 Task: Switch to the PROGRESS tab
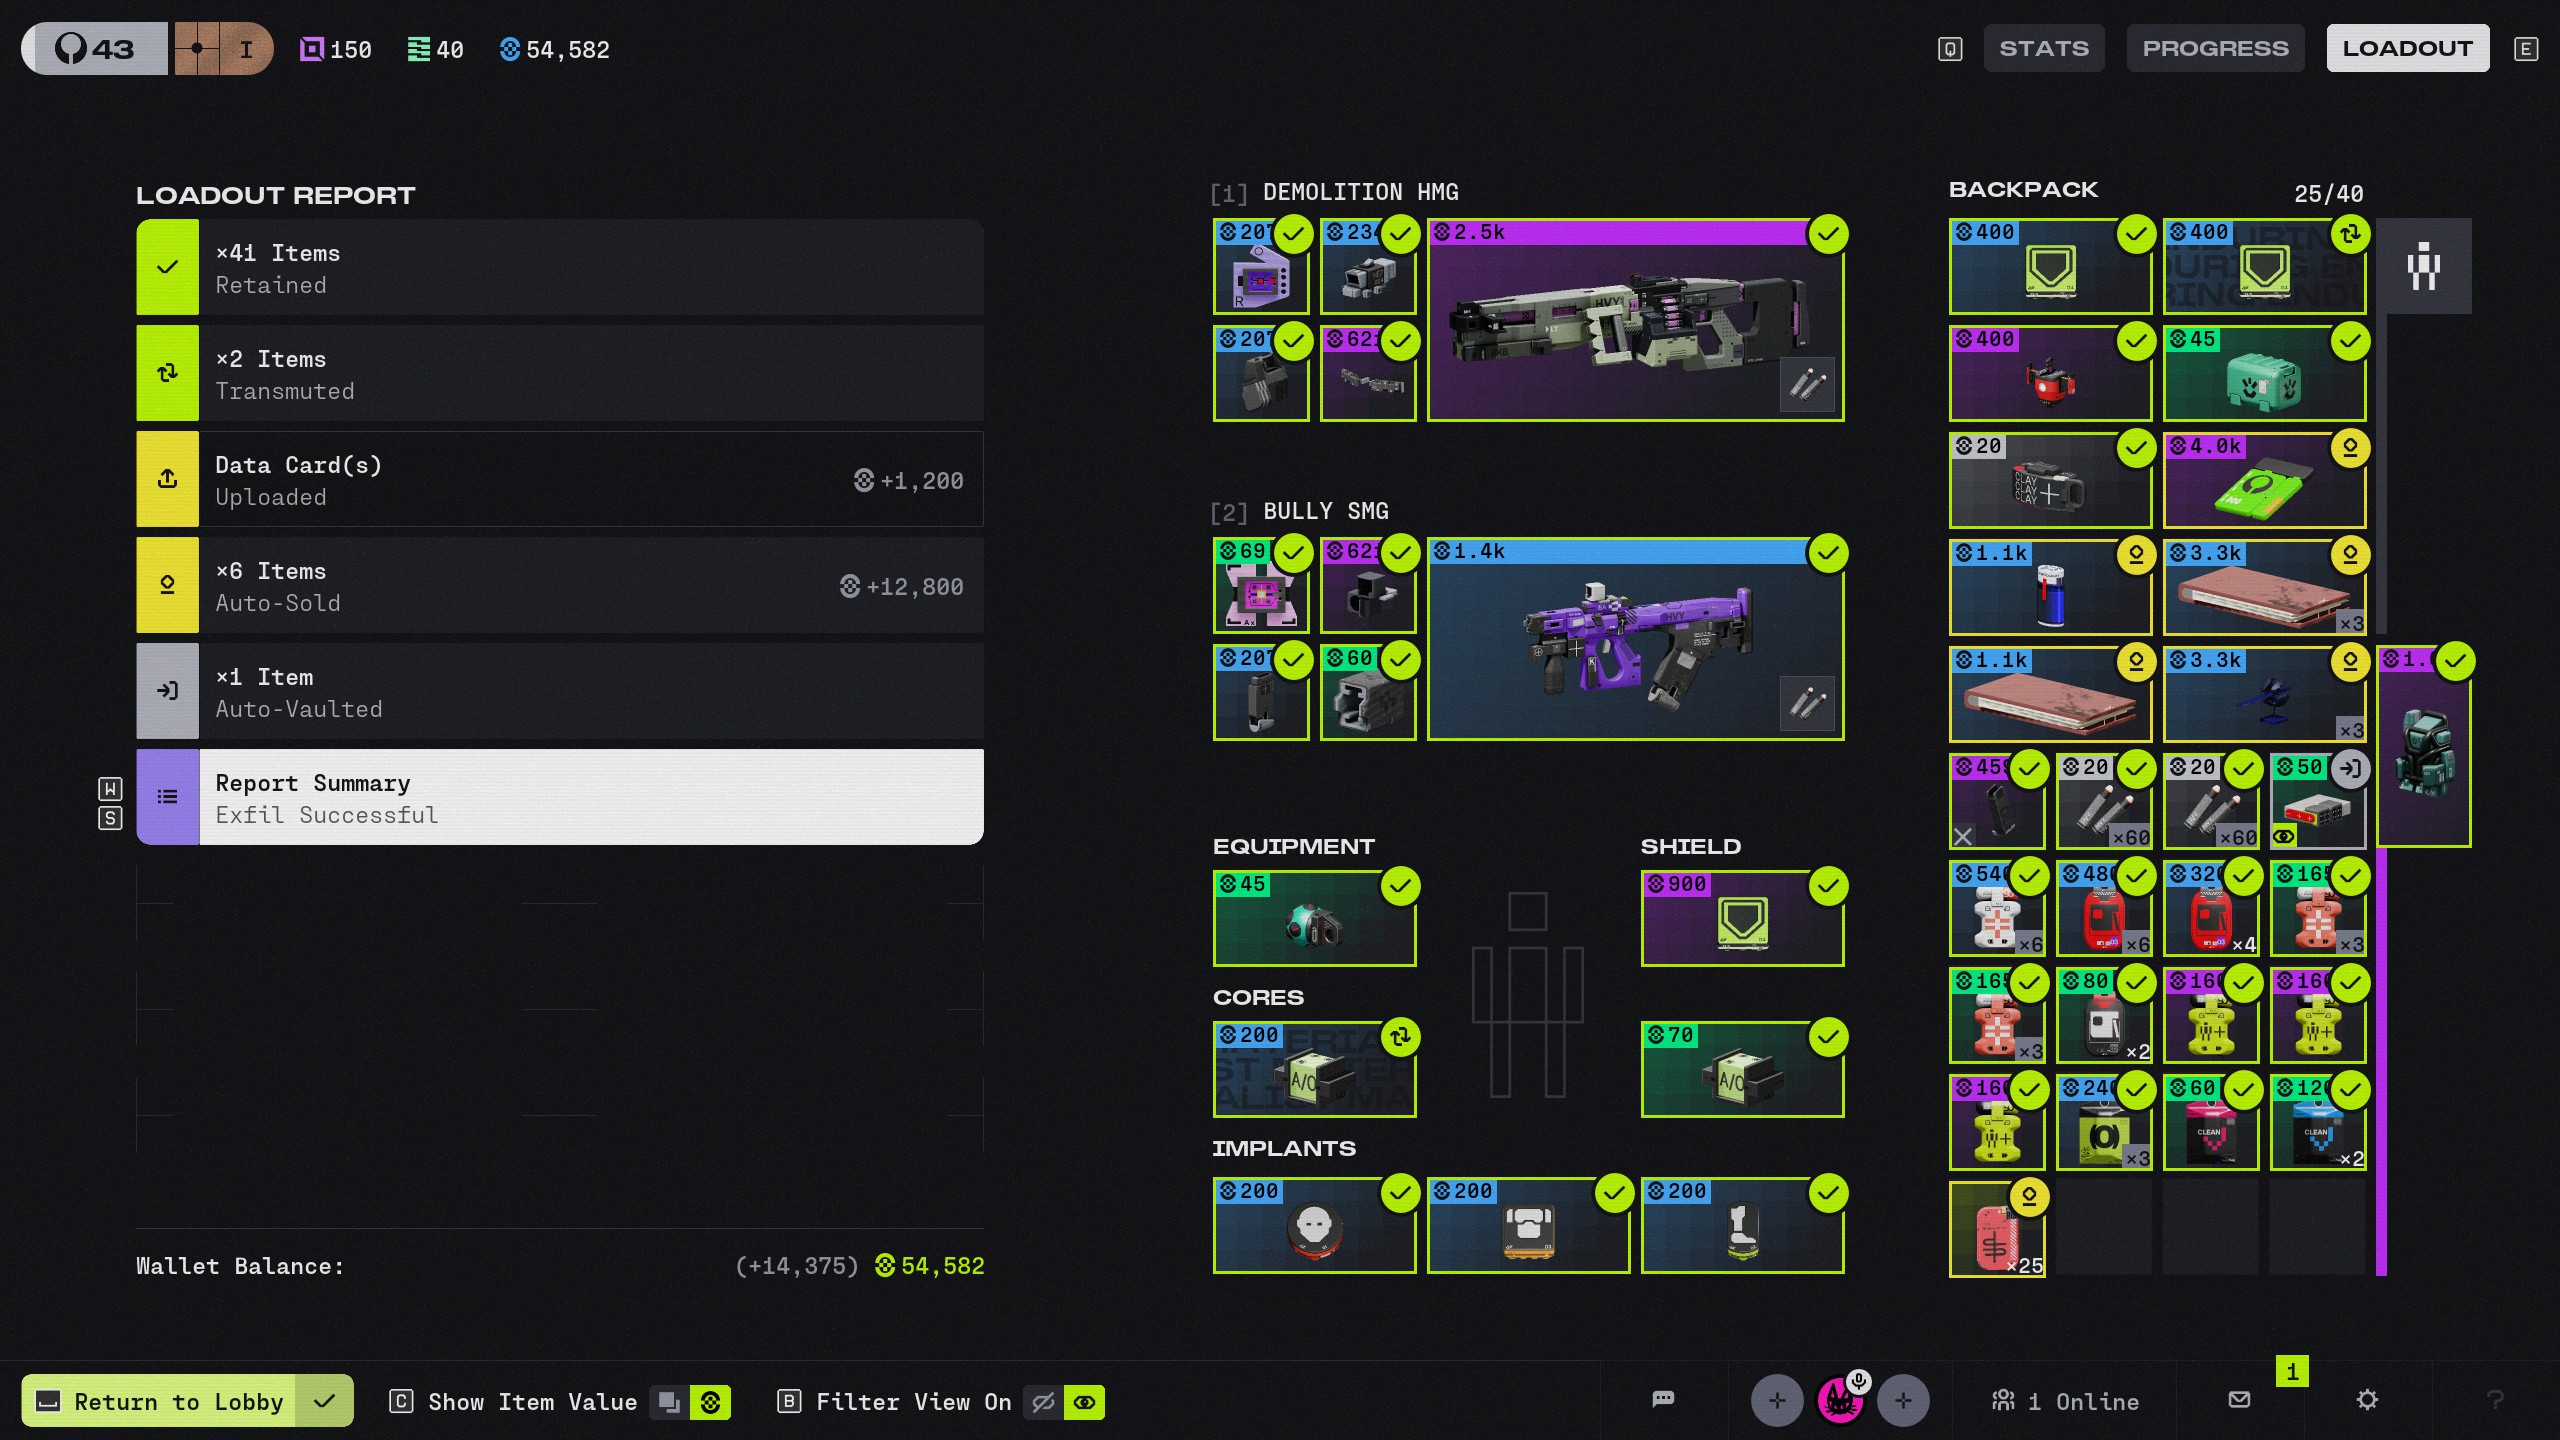tap(2215, 48)
